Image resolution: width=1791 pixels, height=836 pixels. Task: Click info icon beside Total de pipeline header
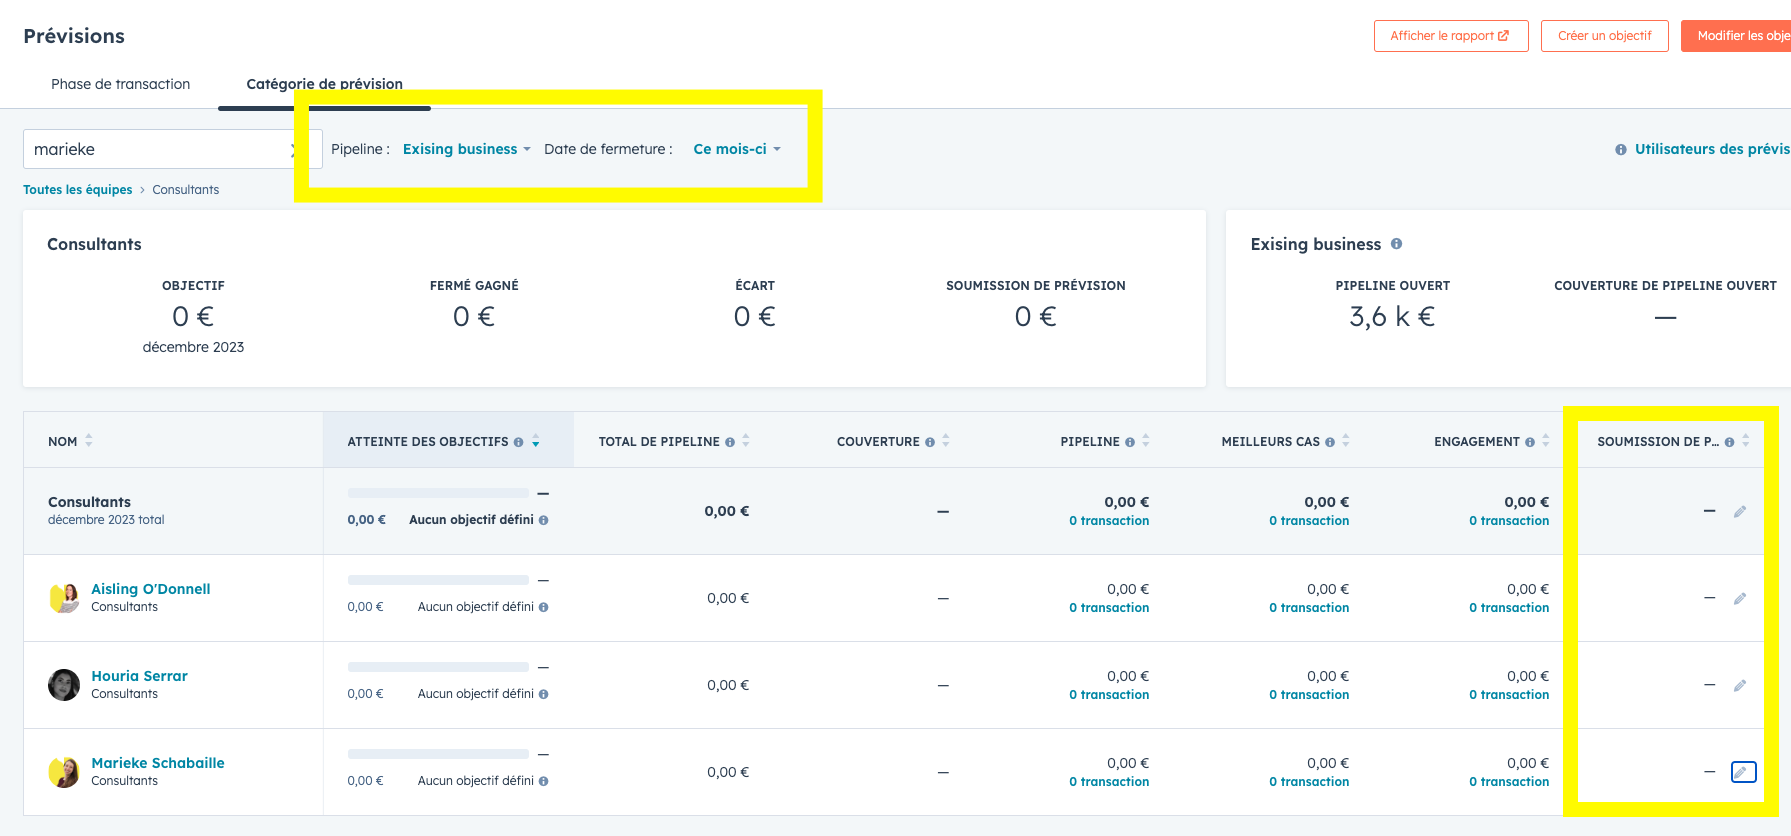730,442
